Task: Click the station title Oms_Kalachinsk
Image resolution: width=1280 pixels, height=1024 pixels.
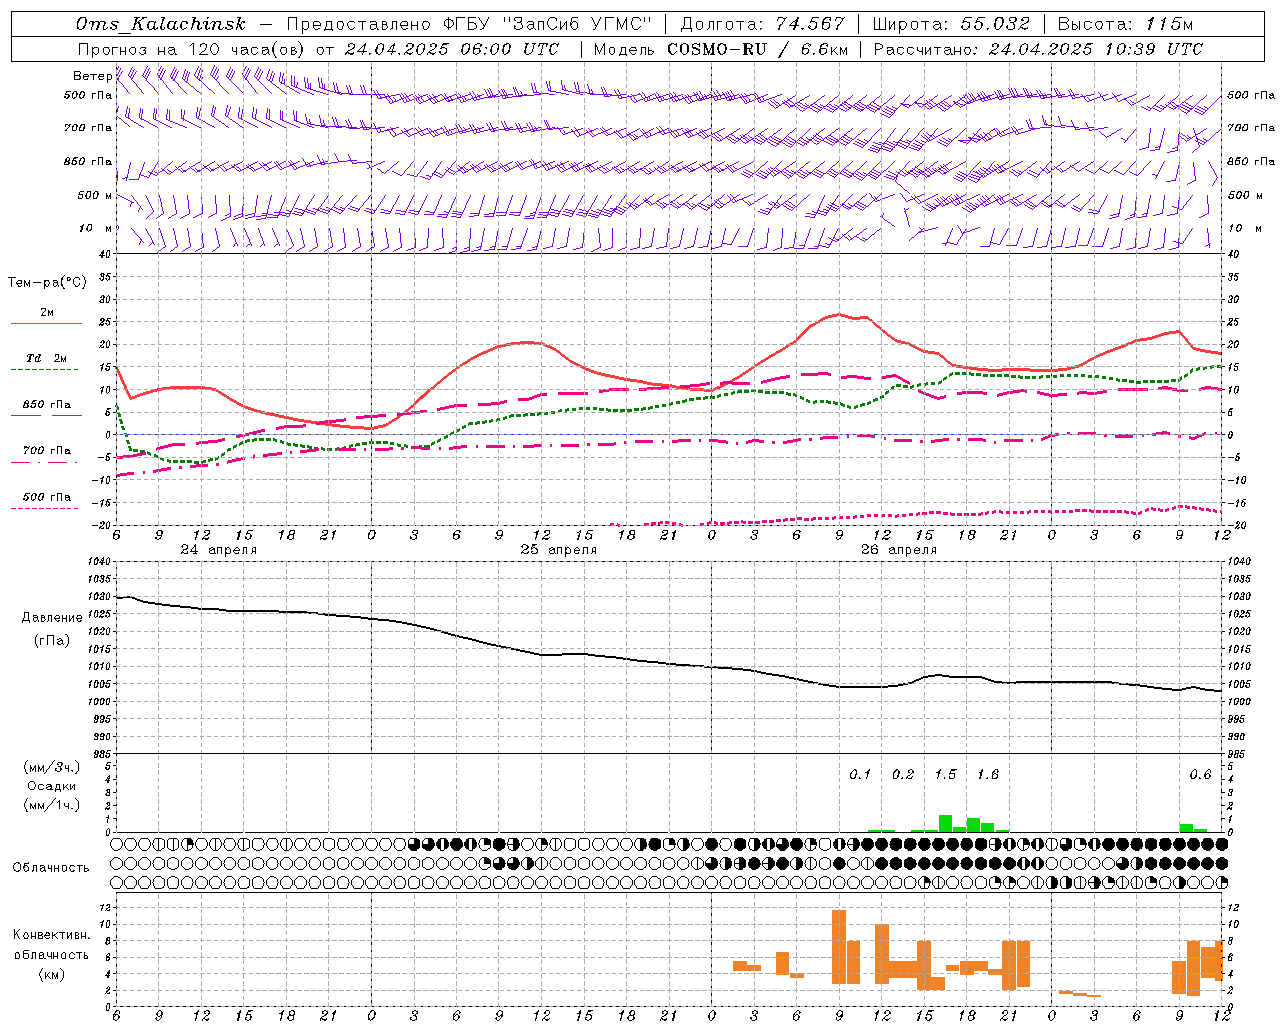Action: tap(160, 24)
